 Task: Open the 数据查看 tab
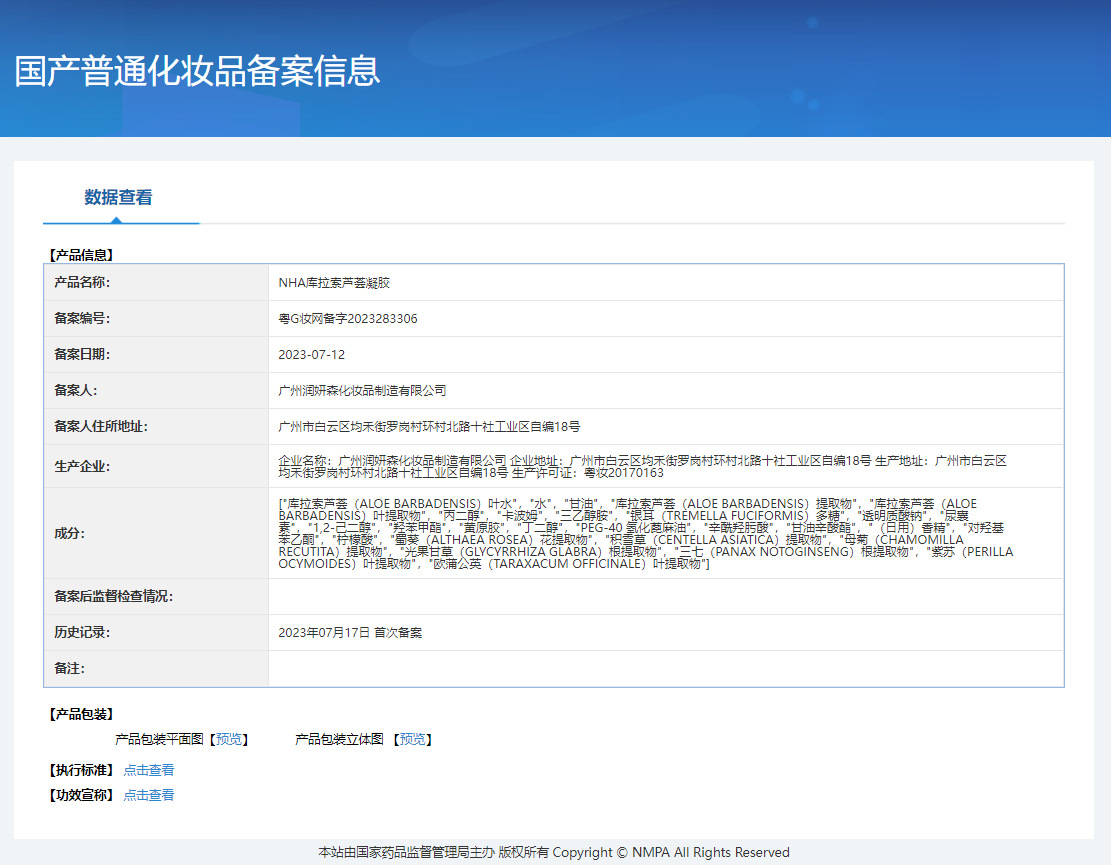[x=118, y=197]
